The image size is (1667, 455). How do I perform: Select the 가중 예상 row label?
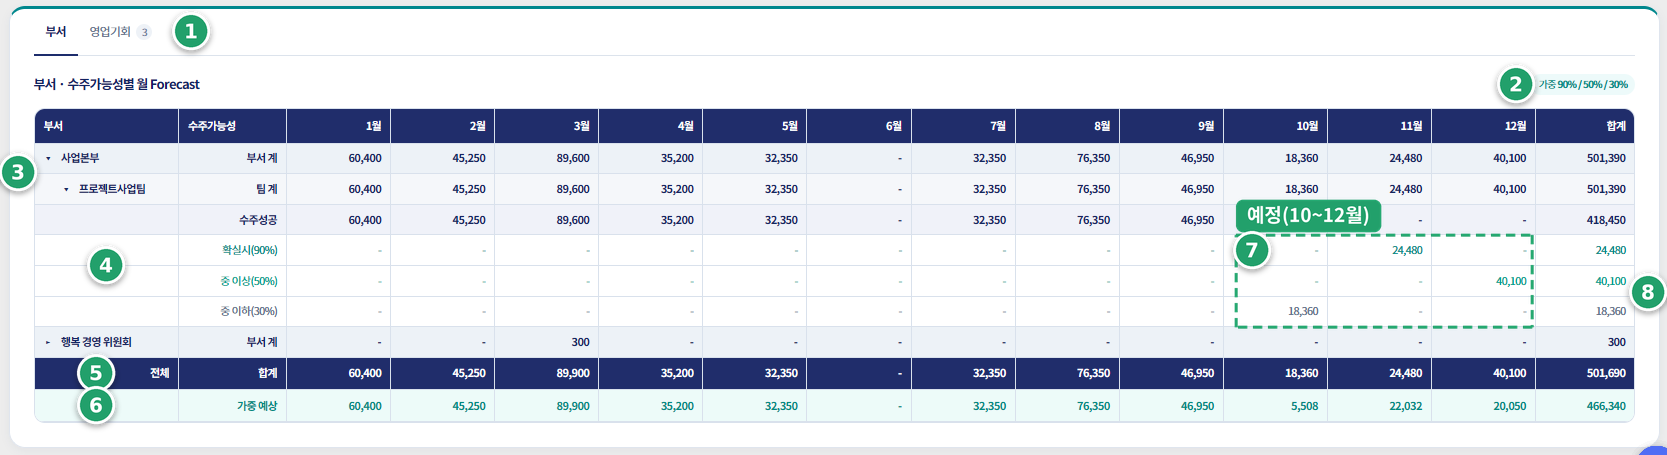(x=257, y=406)
